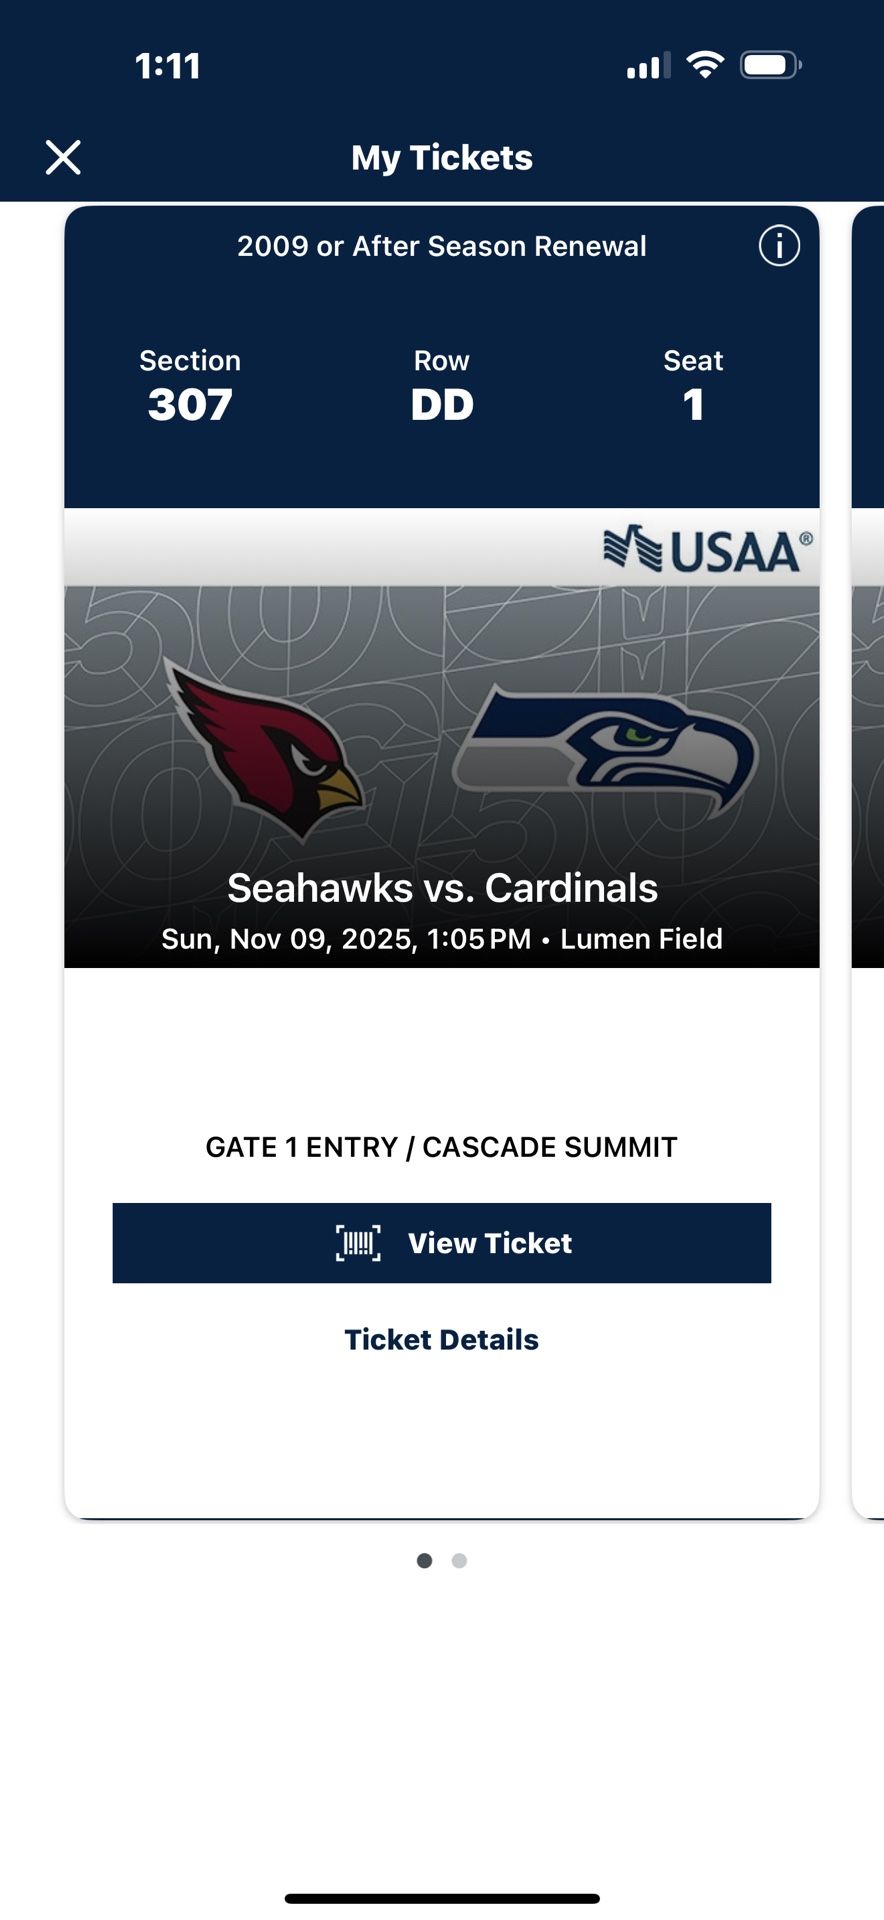This screenshot has height=1920, width=884.
Task: Tap the event date and Lumen Field line
Action: [441, 938]
